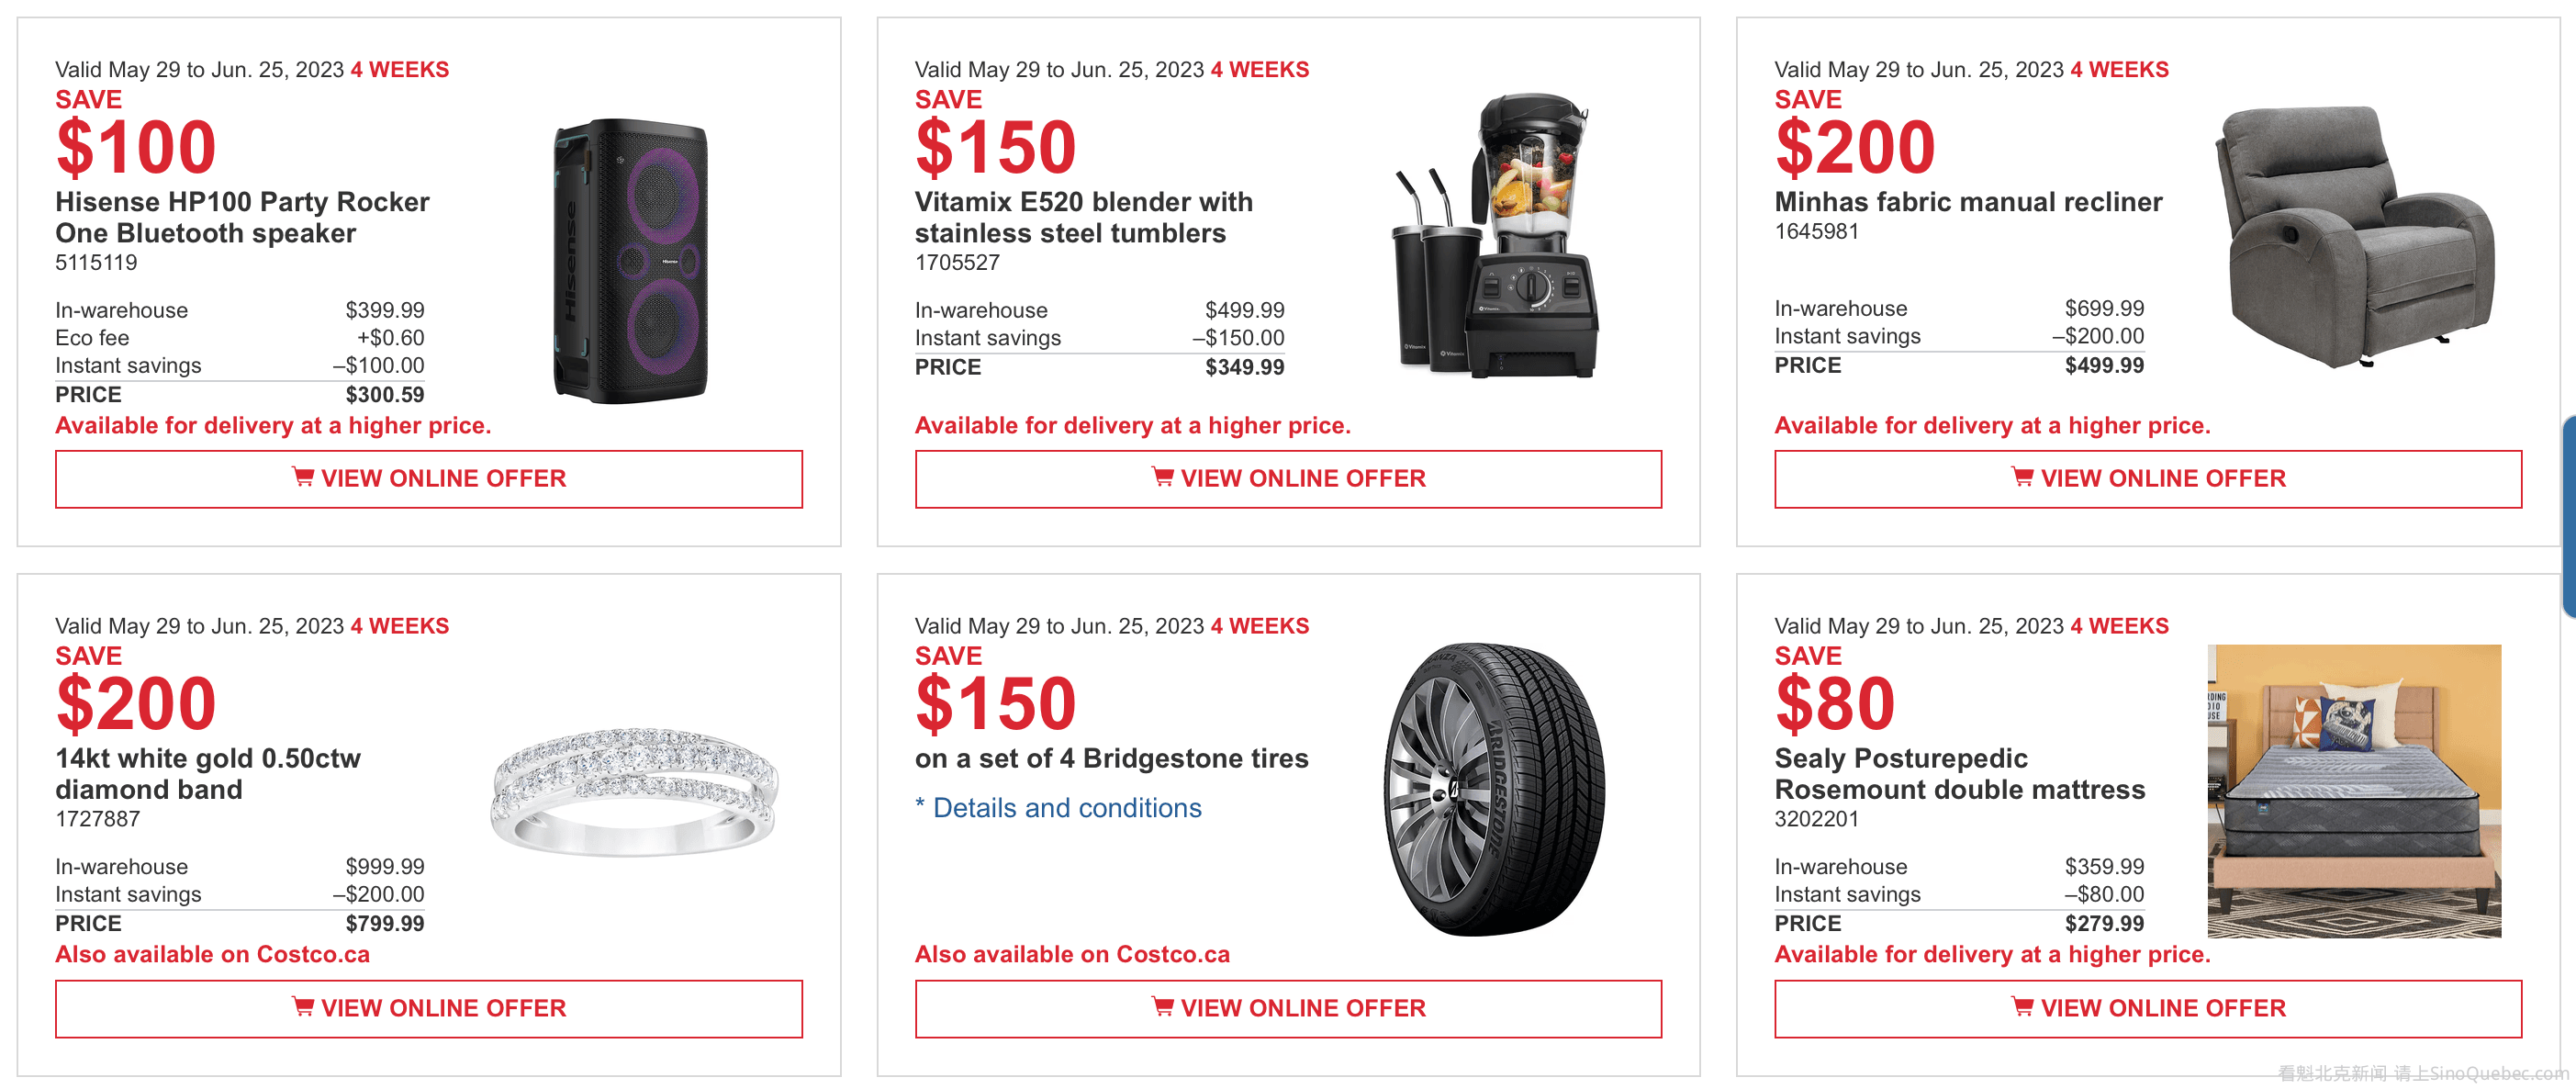View online offer for Bridgestone tires set
The image size is (2576, 1089).
1288,1008
